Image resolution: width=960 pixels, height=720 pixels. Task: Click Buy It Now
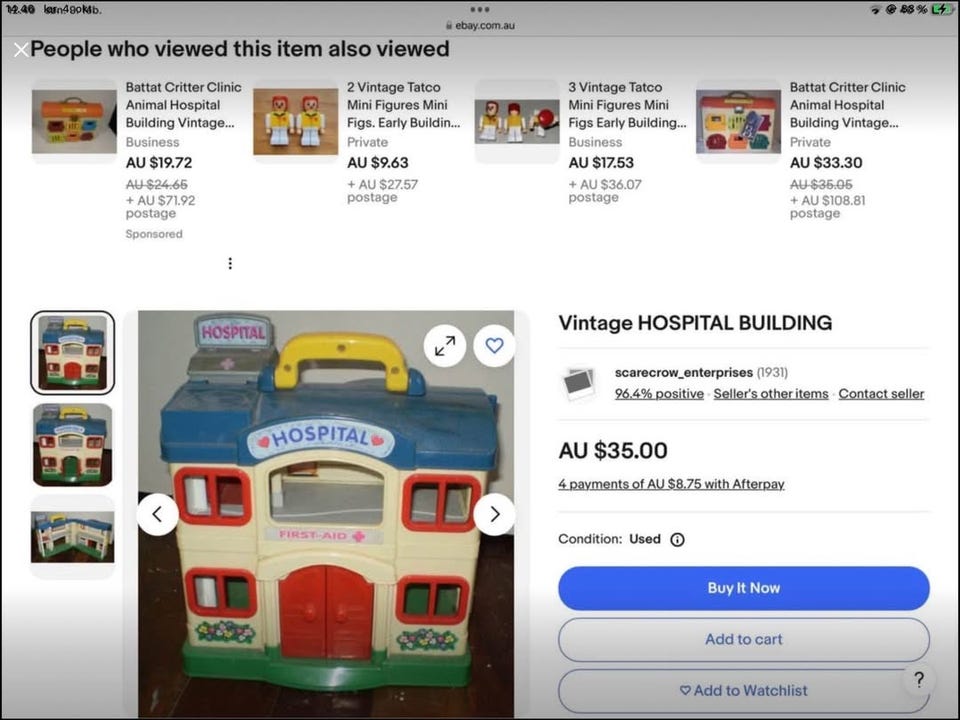click(743, 588)
